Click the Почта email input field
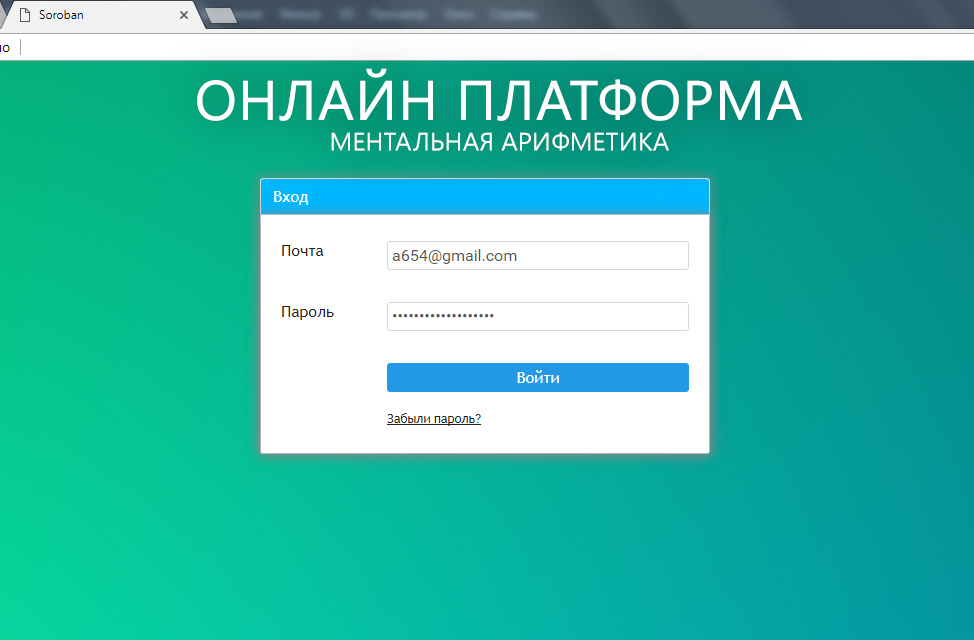 pyautogui.click(x=537, y=255)
